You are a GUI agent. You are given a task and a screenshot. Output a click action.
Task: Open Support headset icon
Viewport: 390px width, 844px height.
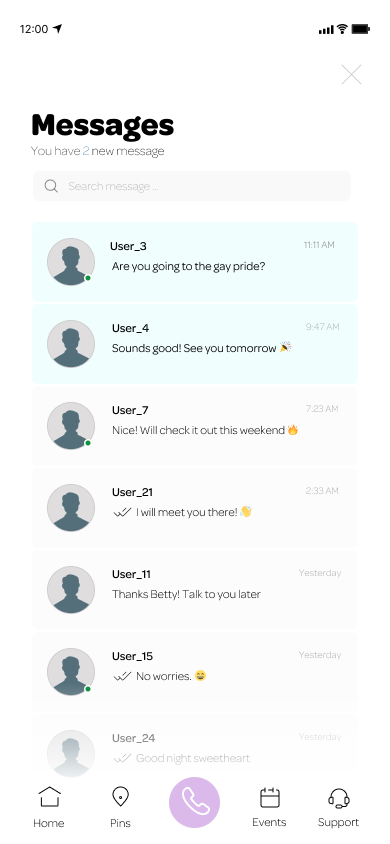(x=338, y=807)
